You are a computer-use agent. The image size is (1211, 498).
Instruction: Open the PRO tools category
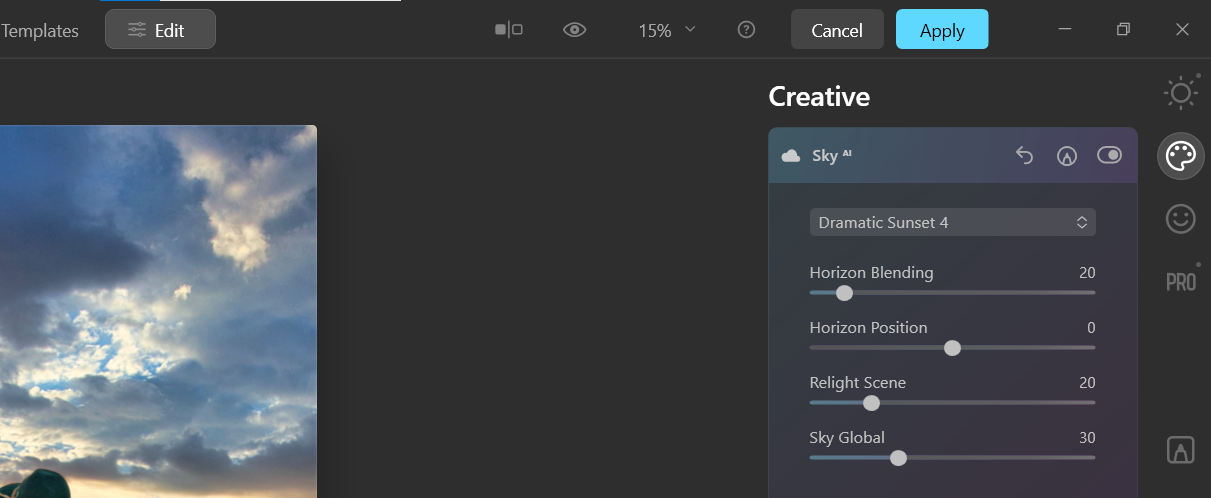(x=1180, y=282)
